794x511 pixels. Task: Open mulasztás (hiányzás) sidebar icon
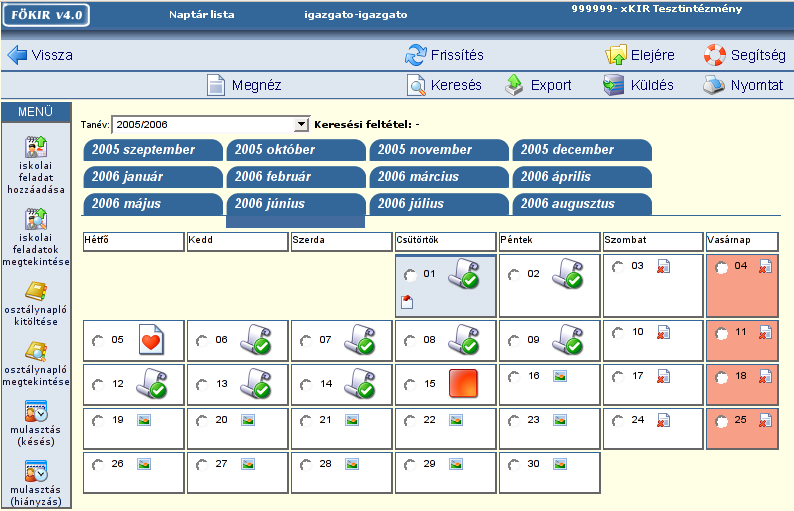point(36,471)
